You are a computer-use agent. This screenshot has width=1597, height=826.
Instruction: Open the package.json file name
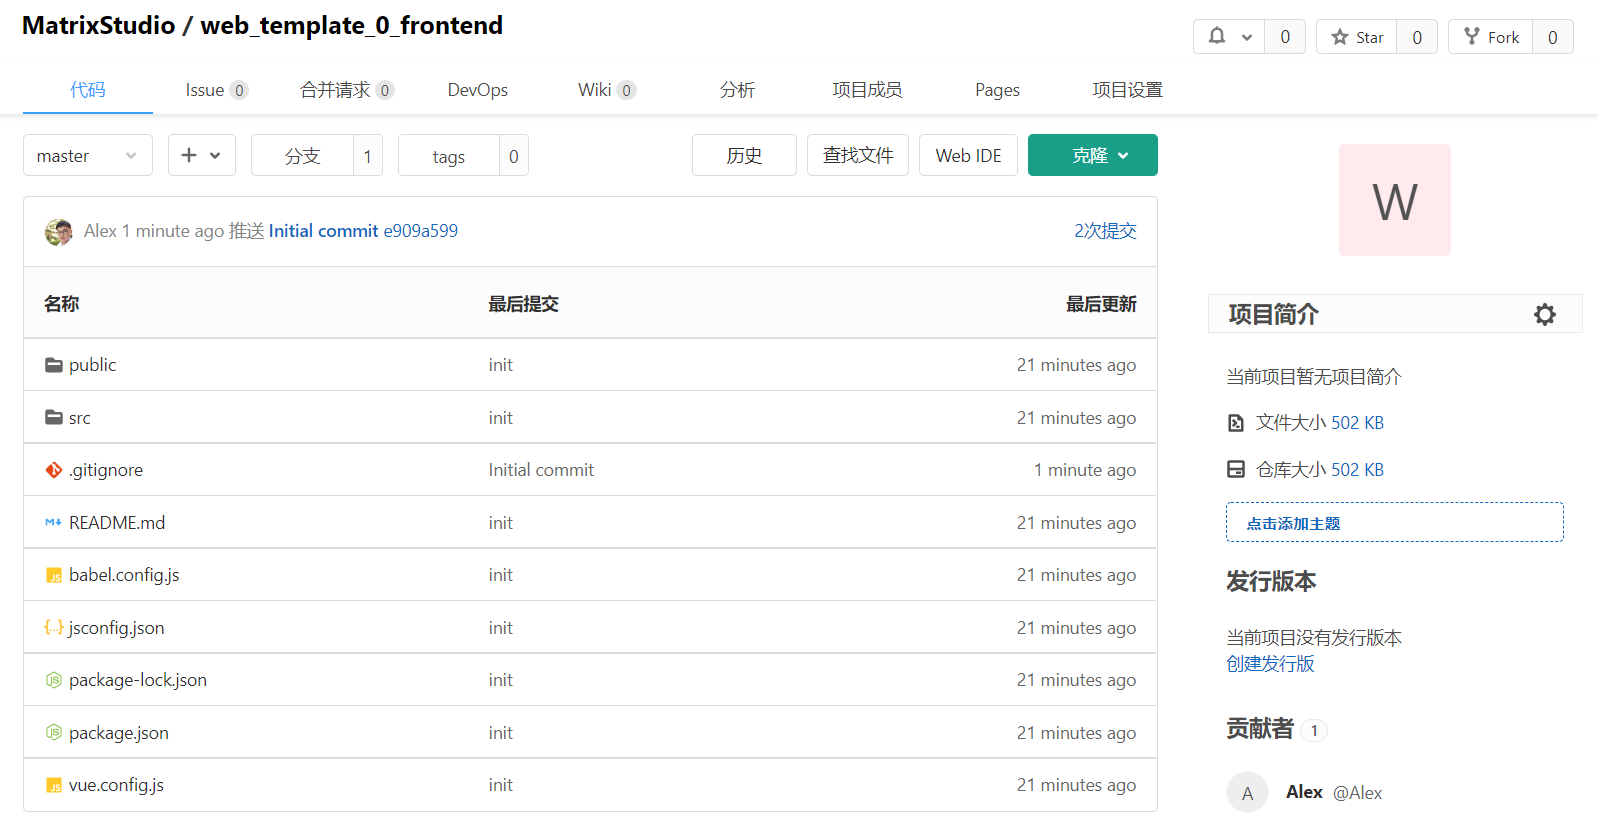pyautogui.click(x=119, y=733)
